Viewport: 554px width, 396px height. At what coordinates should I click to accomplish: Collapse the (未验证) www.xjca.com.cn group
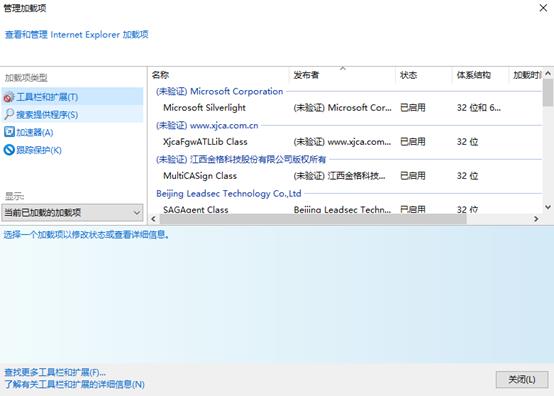pos(207,125)
